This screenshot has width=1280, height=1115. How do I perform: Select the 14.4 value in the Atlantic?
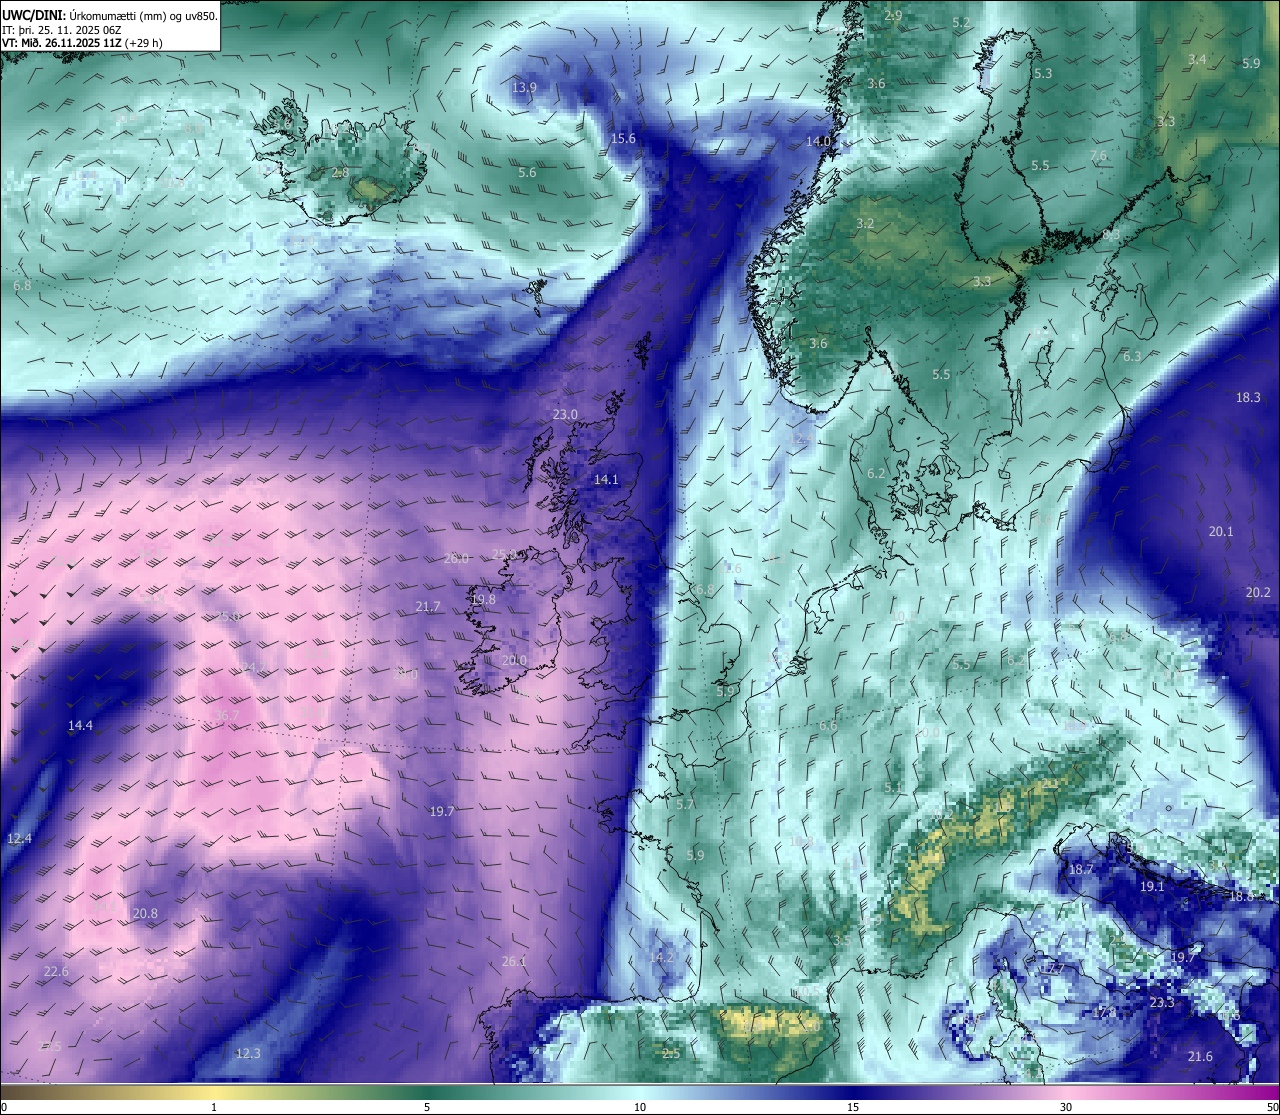click(80, 726)
